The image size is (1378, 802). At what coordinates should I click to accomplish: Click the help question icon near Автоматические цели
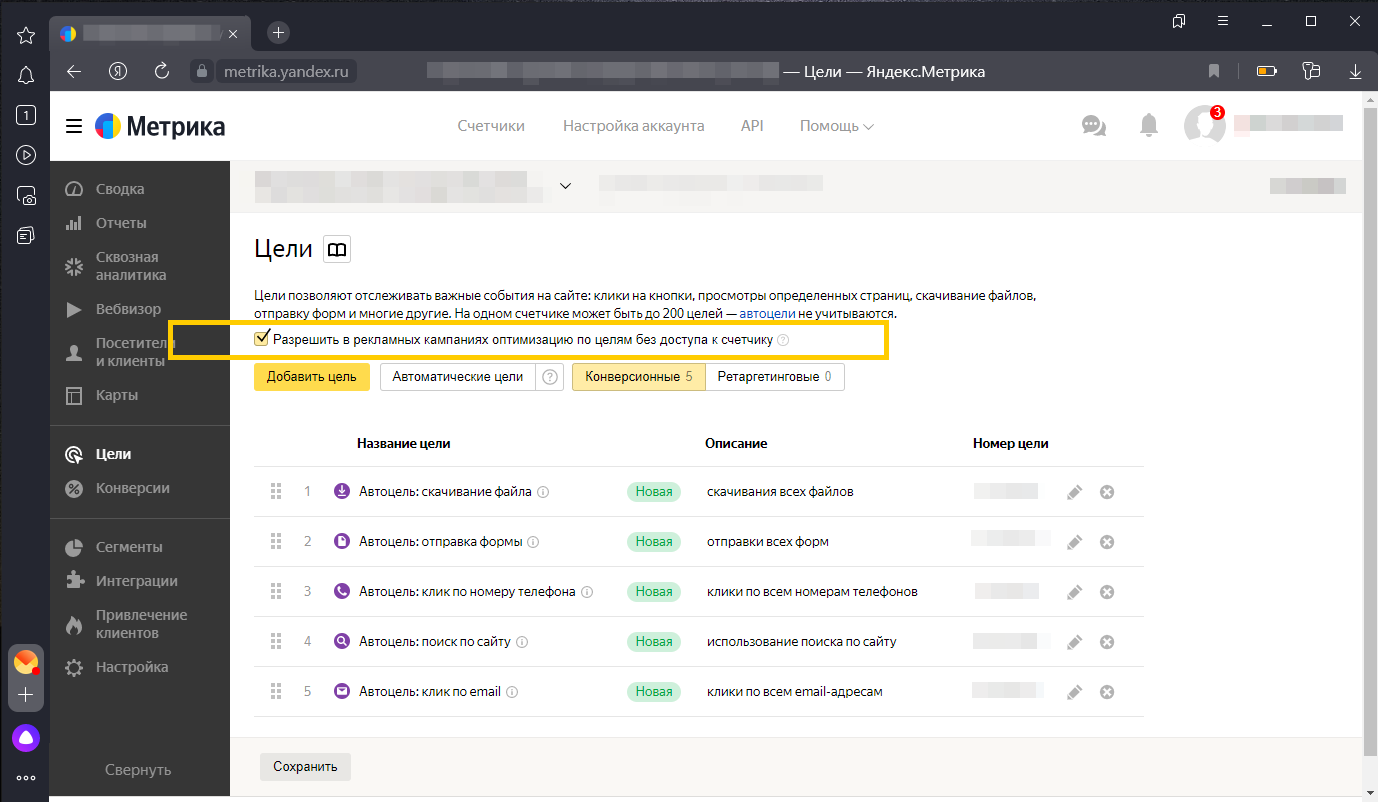(550, 377)
